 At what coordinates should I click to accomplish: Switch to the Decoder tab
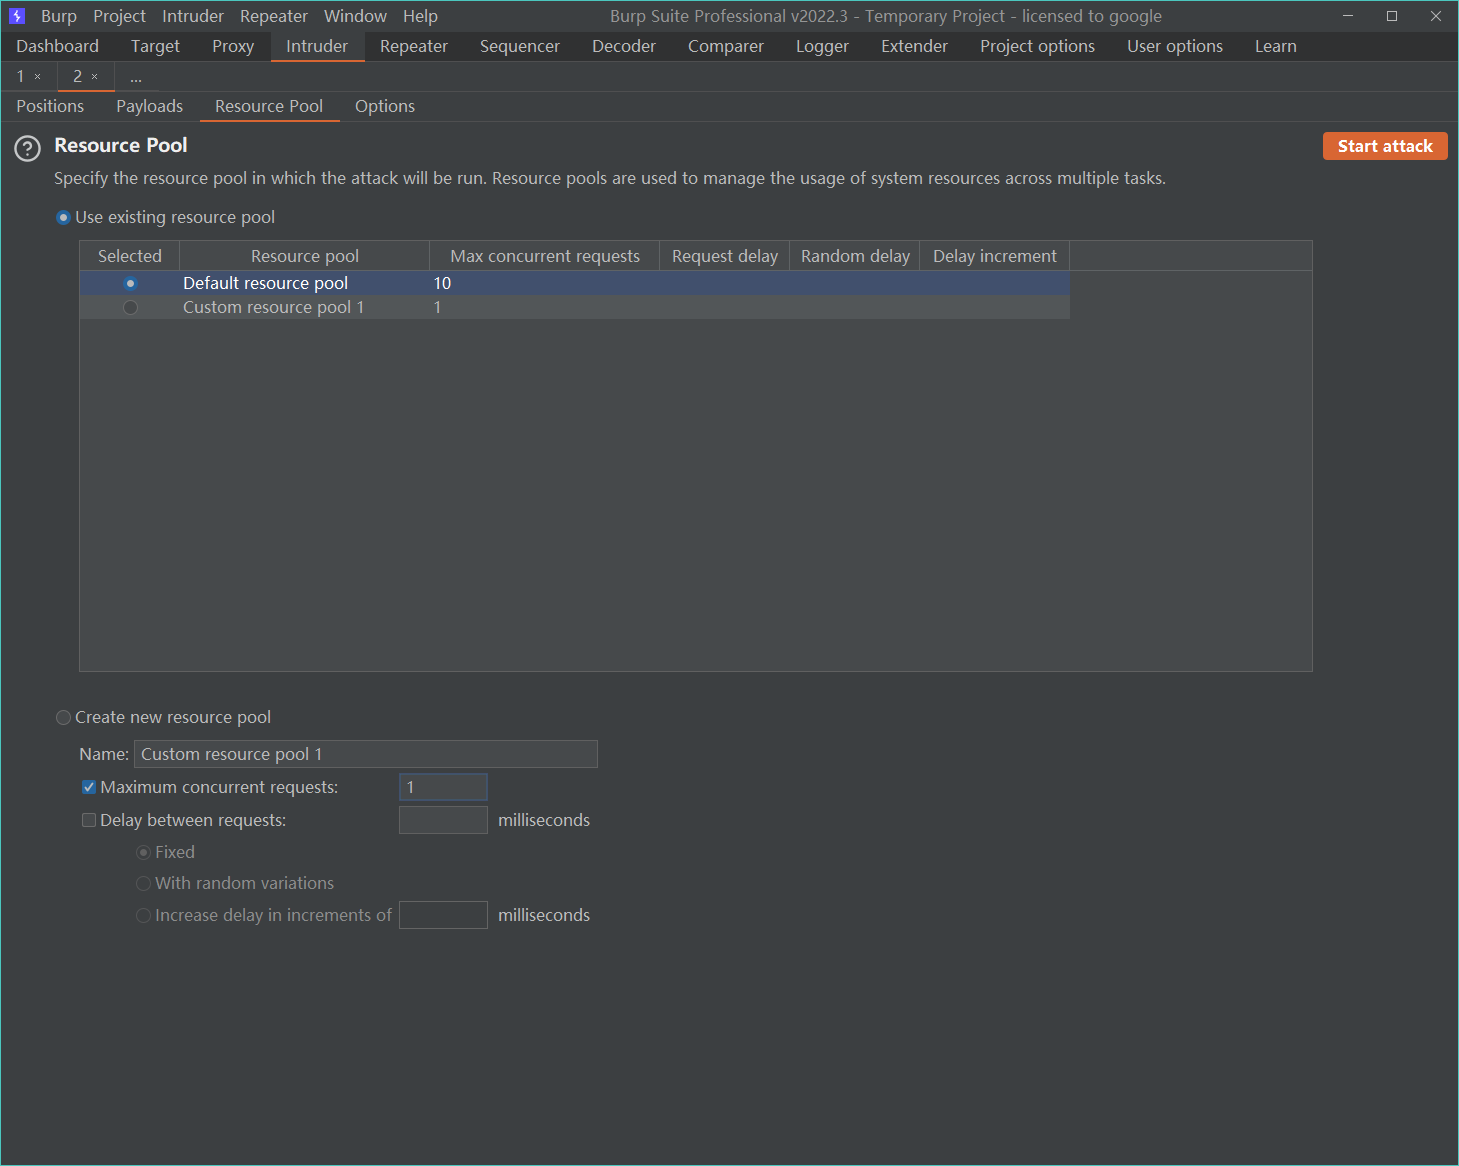pyautogui.click(x=624, y=46)
